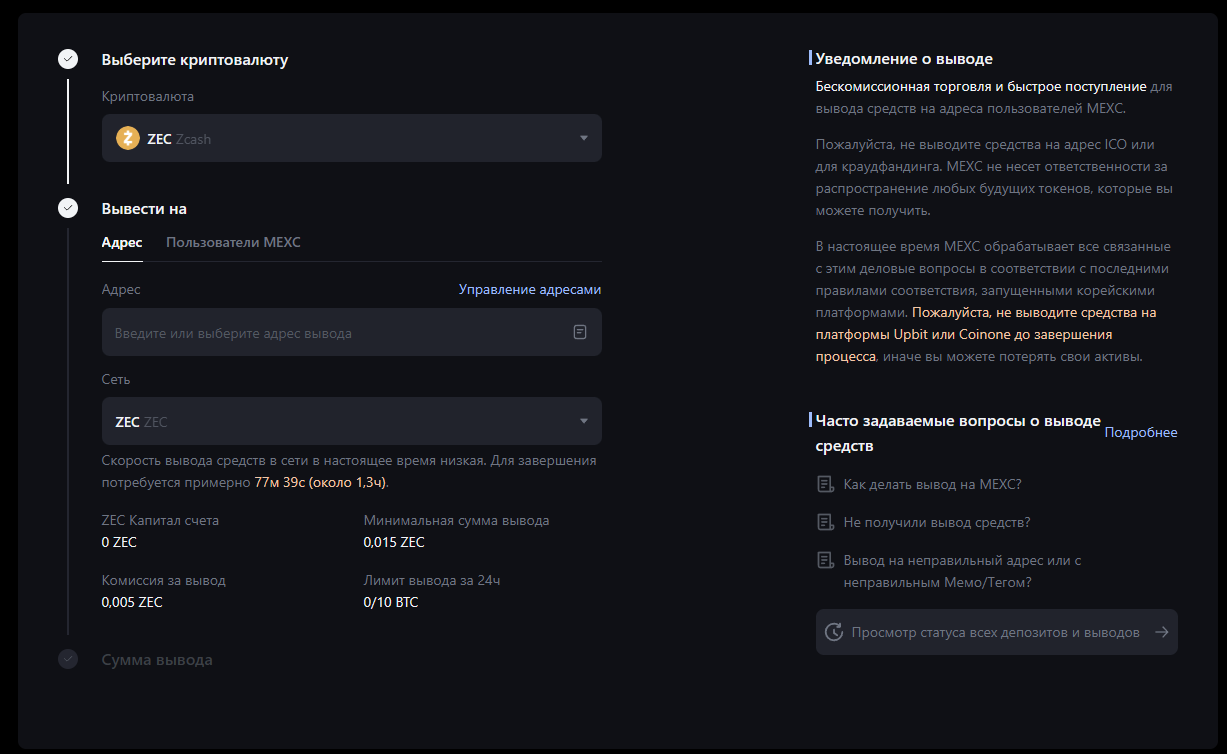Click the clock history icon in status button

[834, 632]
